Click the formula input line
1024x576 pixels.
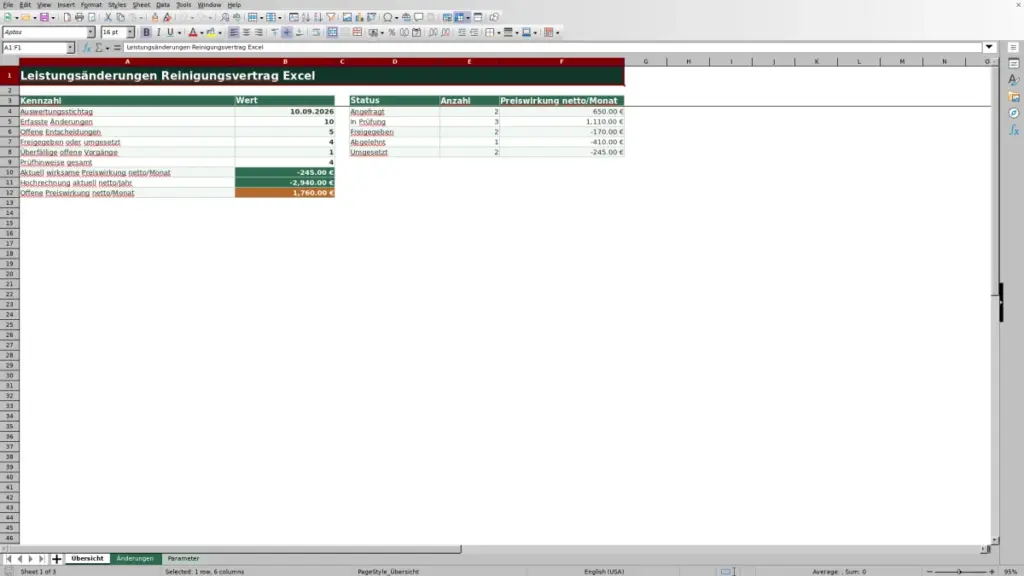pos(552,48)
